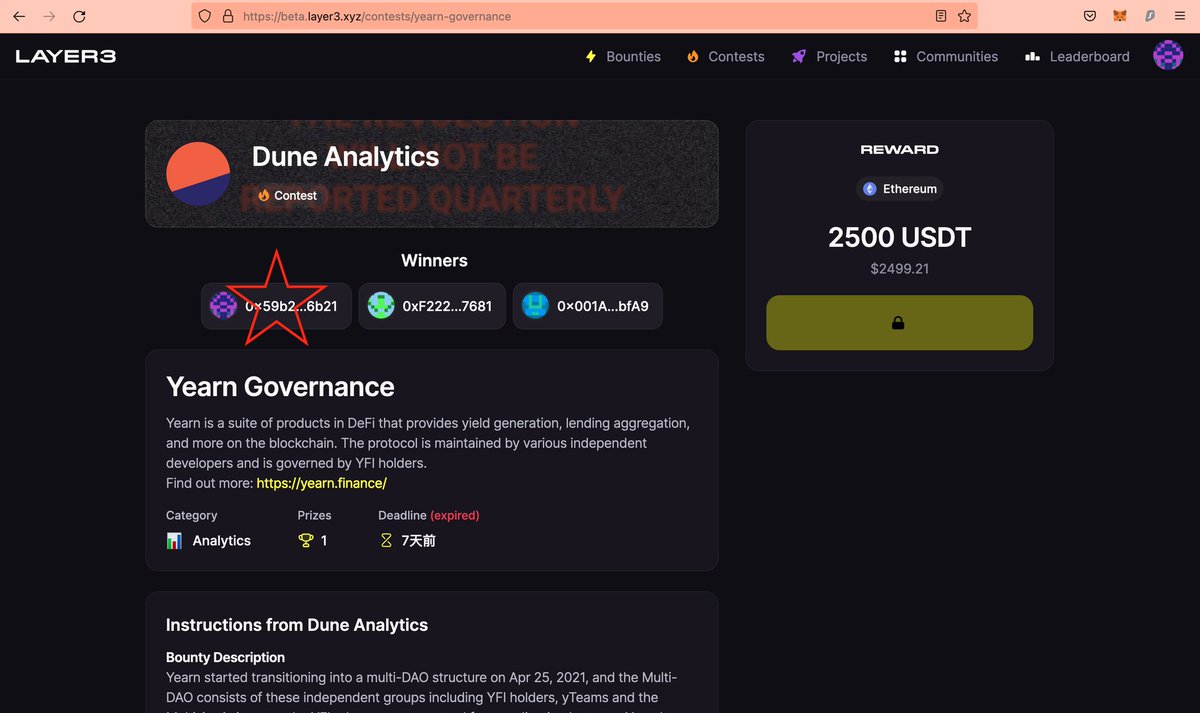Click the blue avatar of winner 0x001A
Image resolution: width=1200 pixels, height=713 pixels.
tap(535, 306)
